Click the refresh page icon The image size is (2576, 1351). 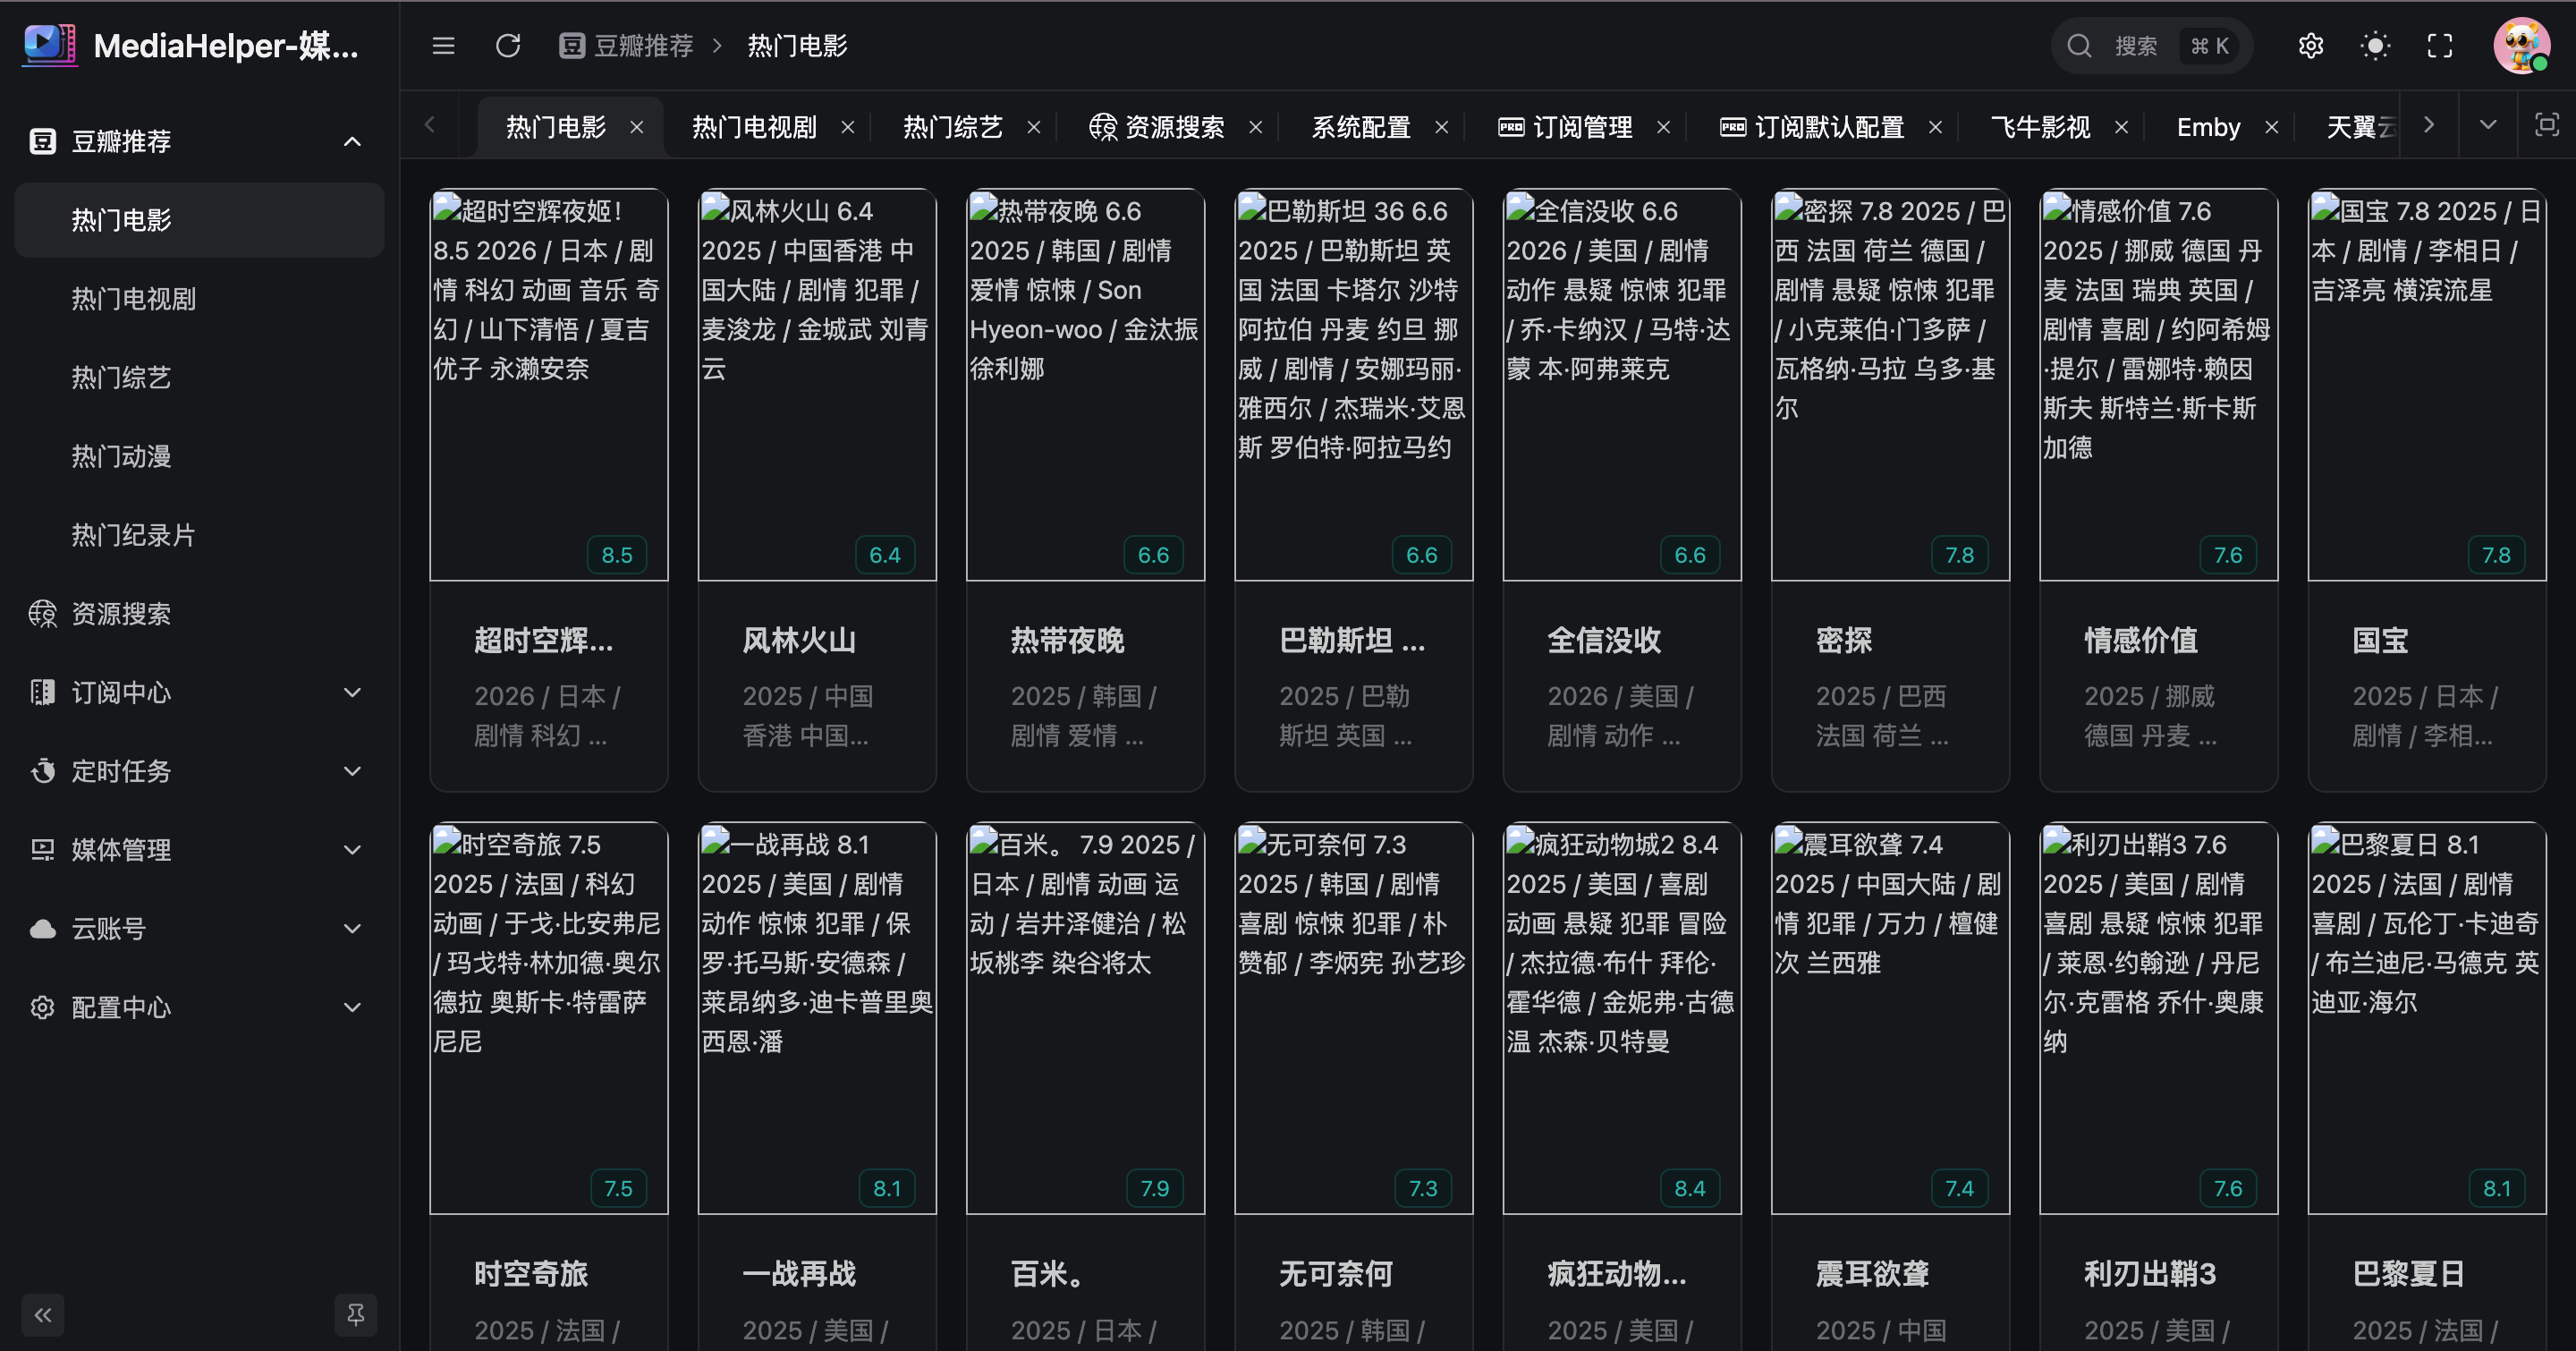tap(508, 46)
